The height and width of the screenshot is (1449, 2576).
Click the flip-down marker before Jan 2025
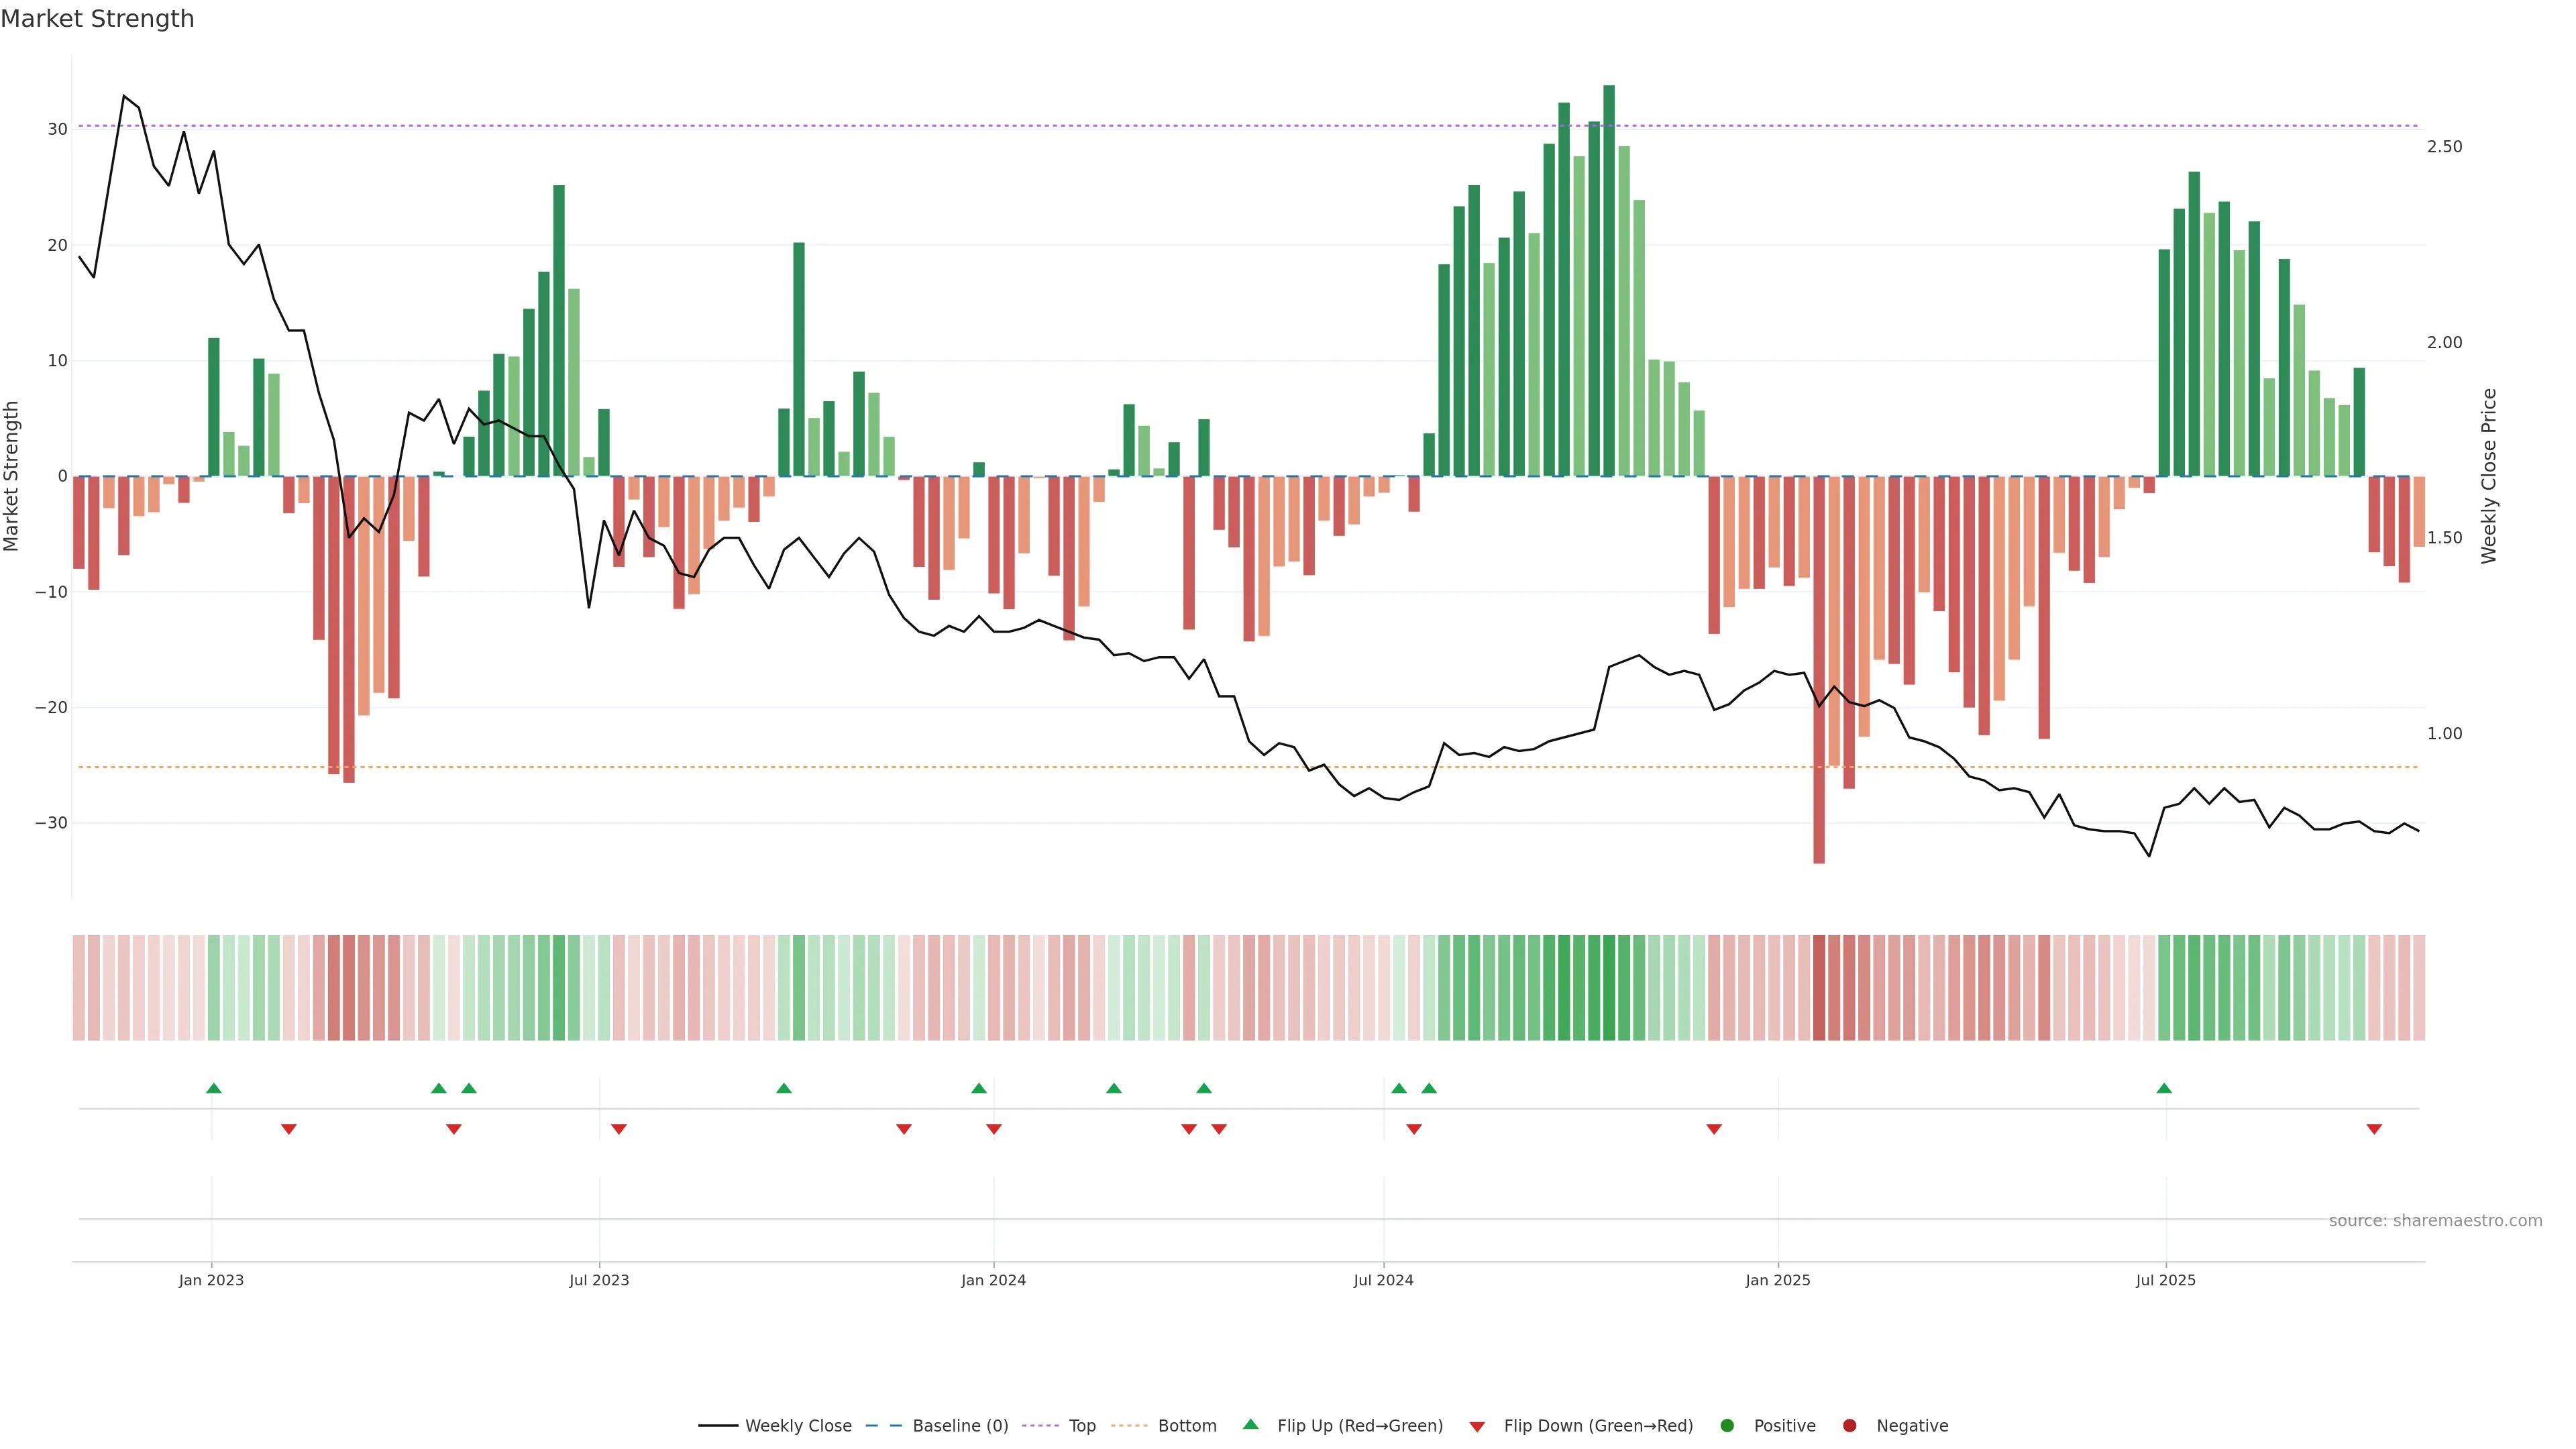pos(1714,1129)
